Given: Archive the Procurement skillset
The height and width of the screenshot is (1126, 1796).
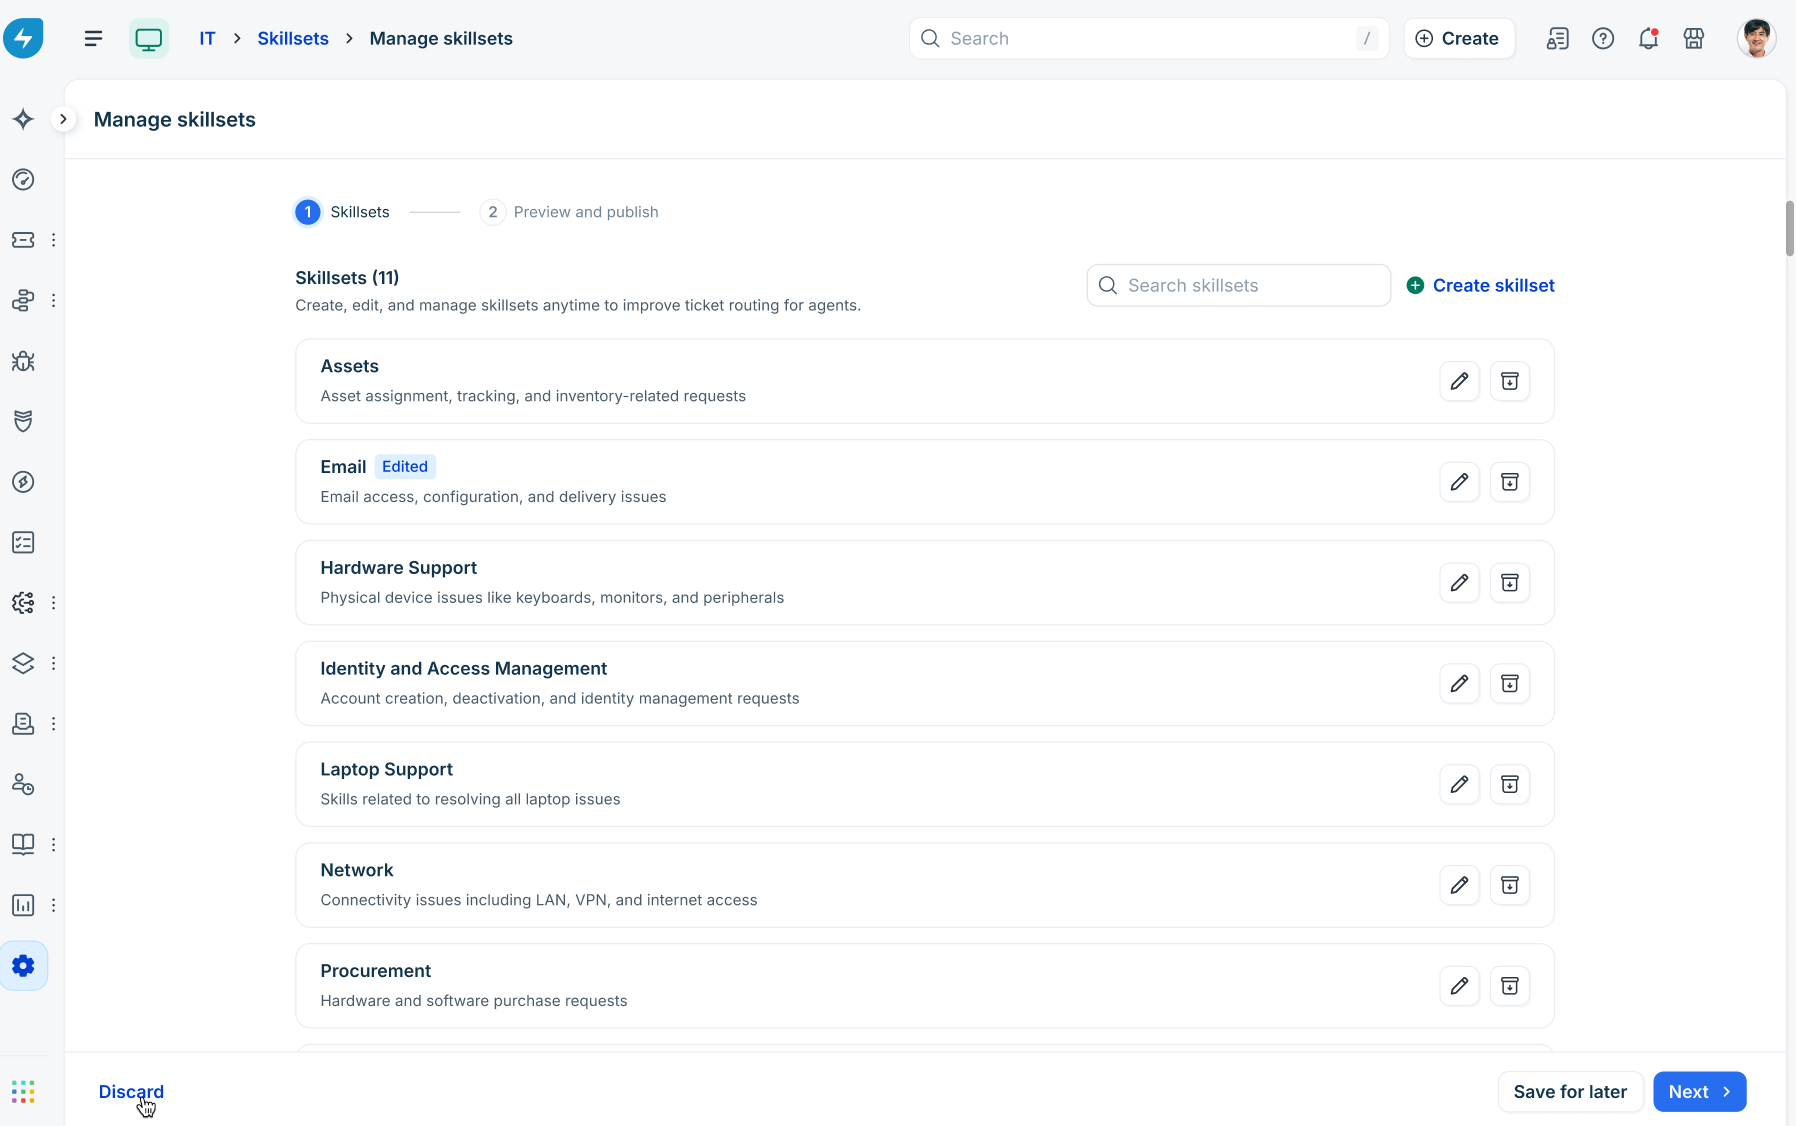Looking at the screenshot, I should (x=1510, y=986).
